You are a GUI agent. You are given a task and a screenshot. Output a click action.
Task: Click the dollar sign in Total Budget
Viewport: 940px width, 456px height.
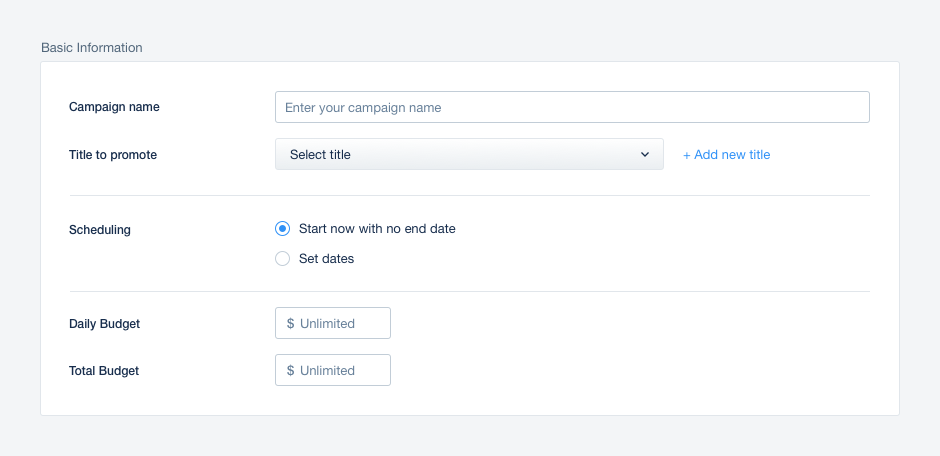click(x=290, y=370)
